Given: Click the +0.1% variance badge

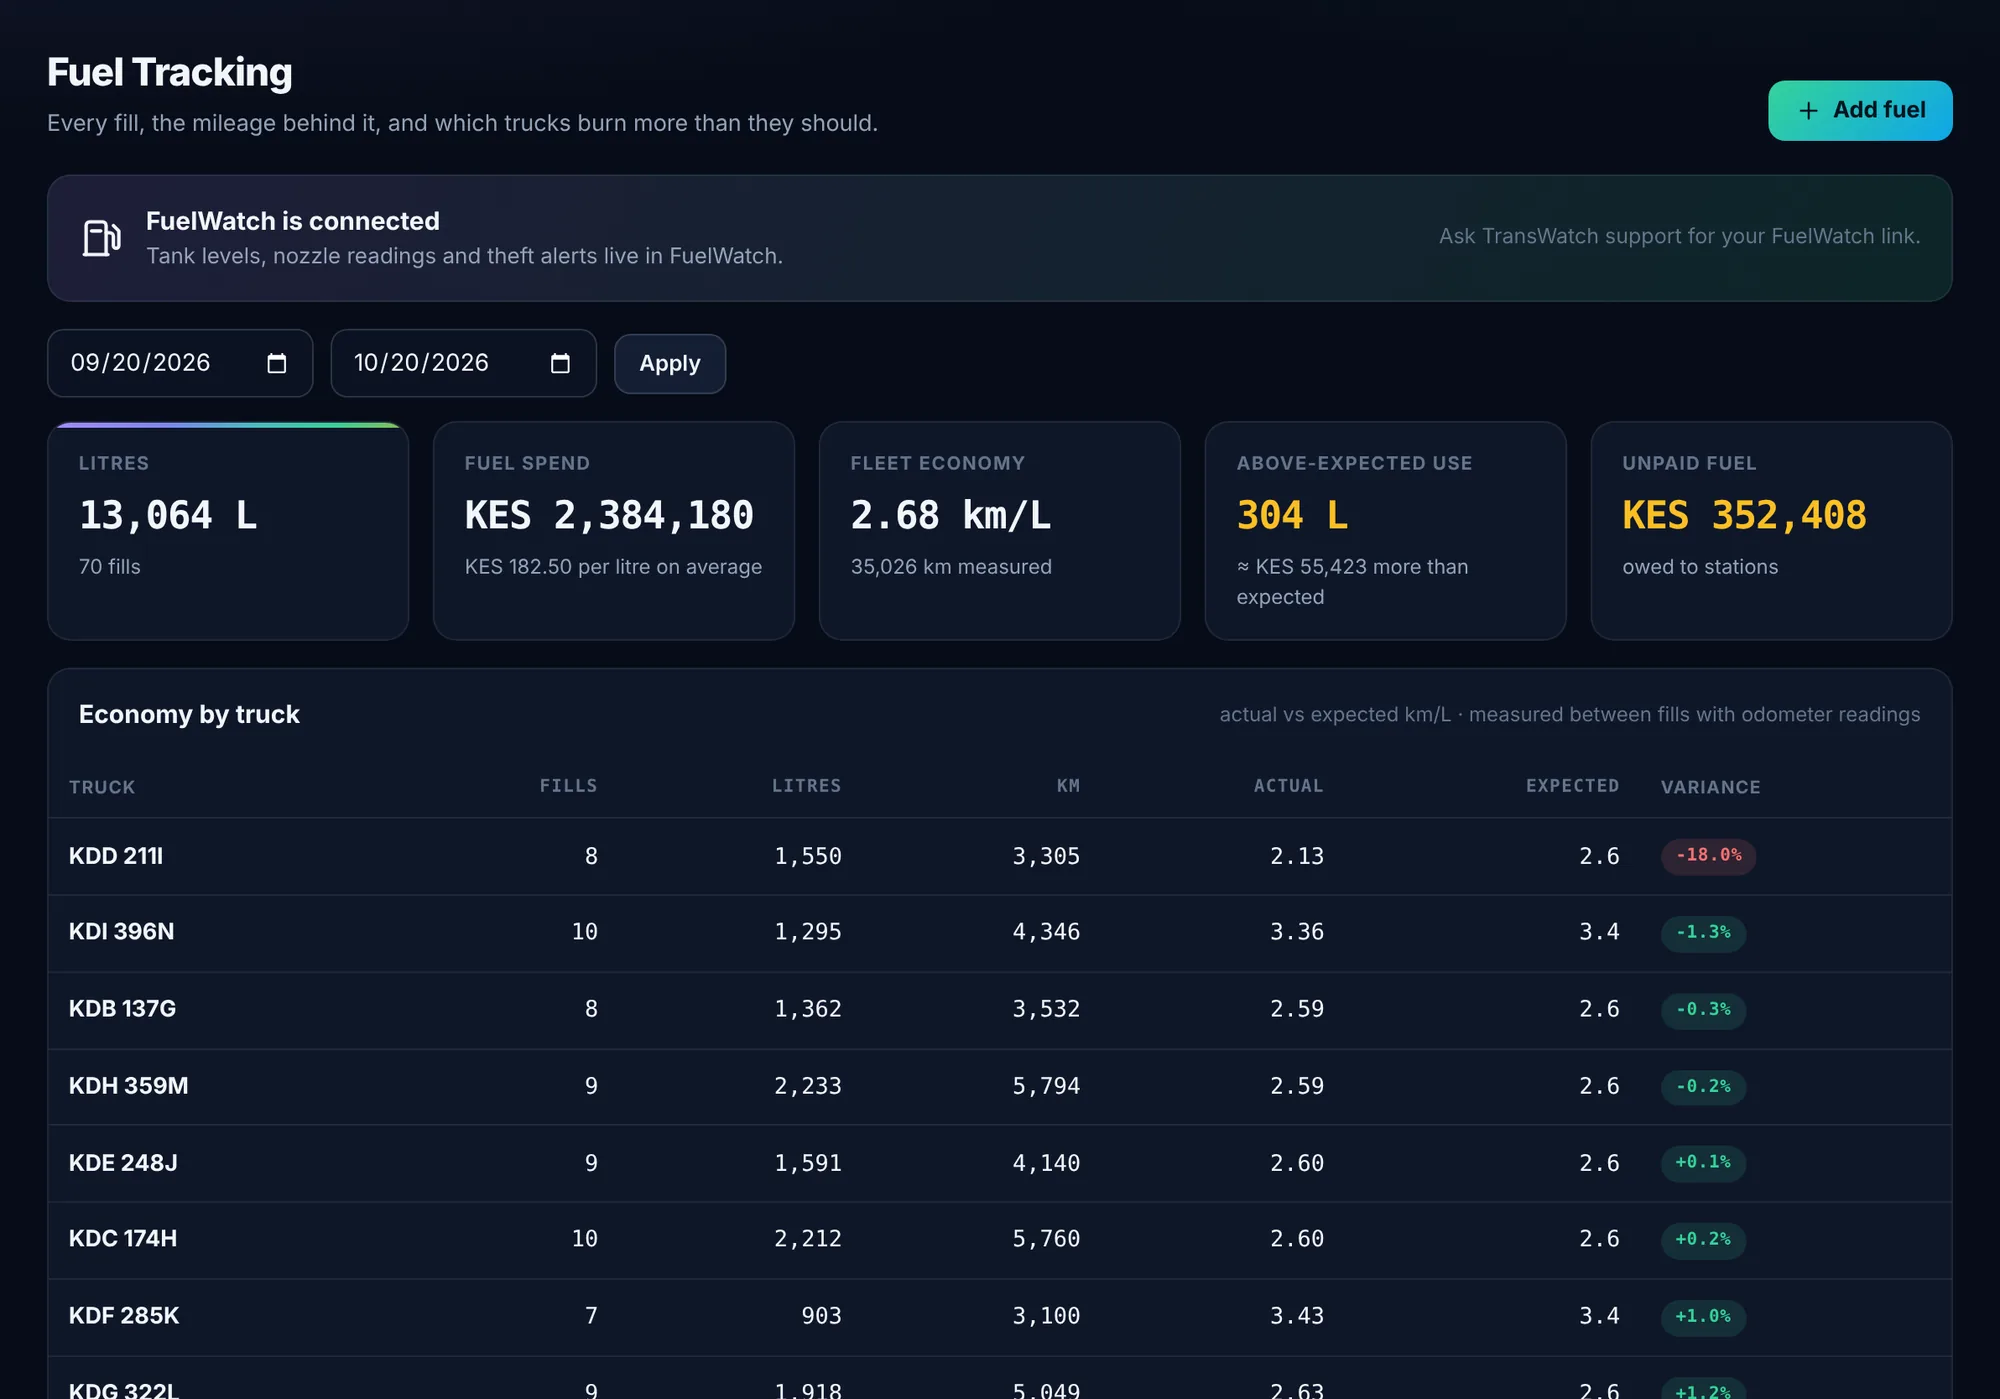Looking at the screenshot, I should [1703, 1162].
